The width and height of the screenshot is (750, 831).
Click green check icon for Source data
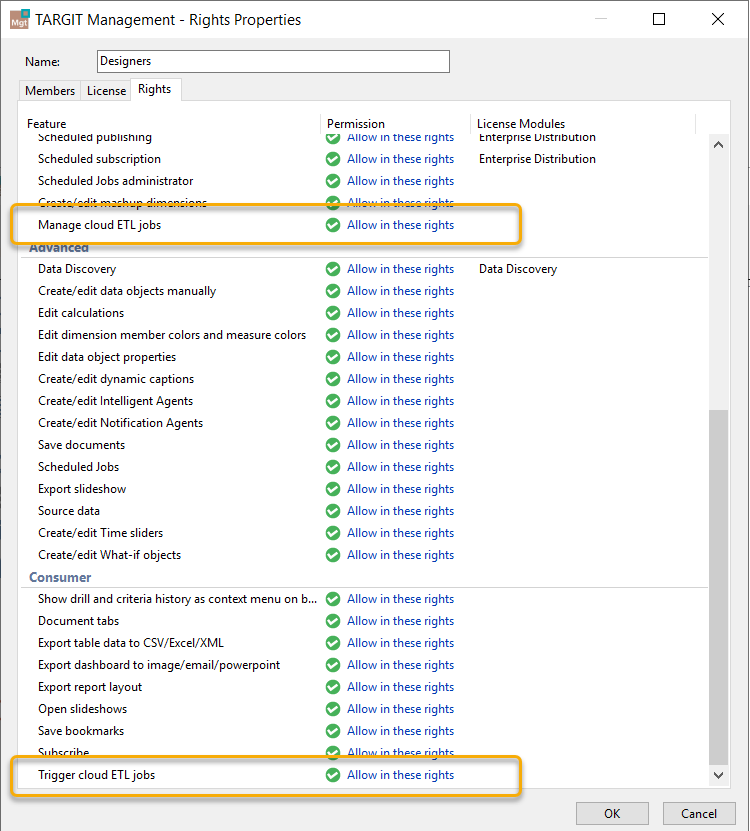click(333, 511)
